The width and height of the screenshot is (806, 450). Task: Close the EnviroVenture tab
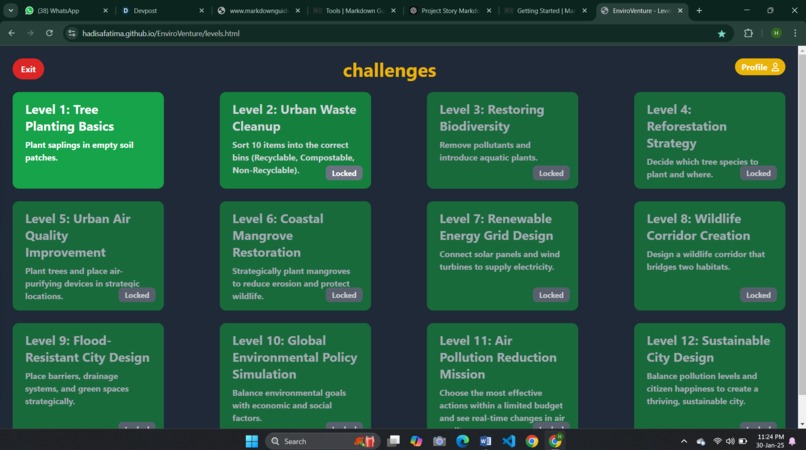point(680,10)
